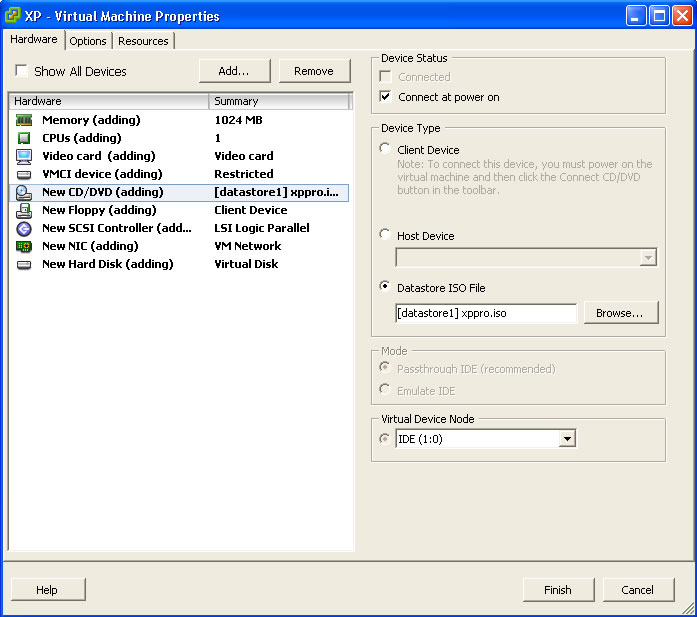
Task: Select the VMCI device (adding) row
Action: [x=179, y=174]
